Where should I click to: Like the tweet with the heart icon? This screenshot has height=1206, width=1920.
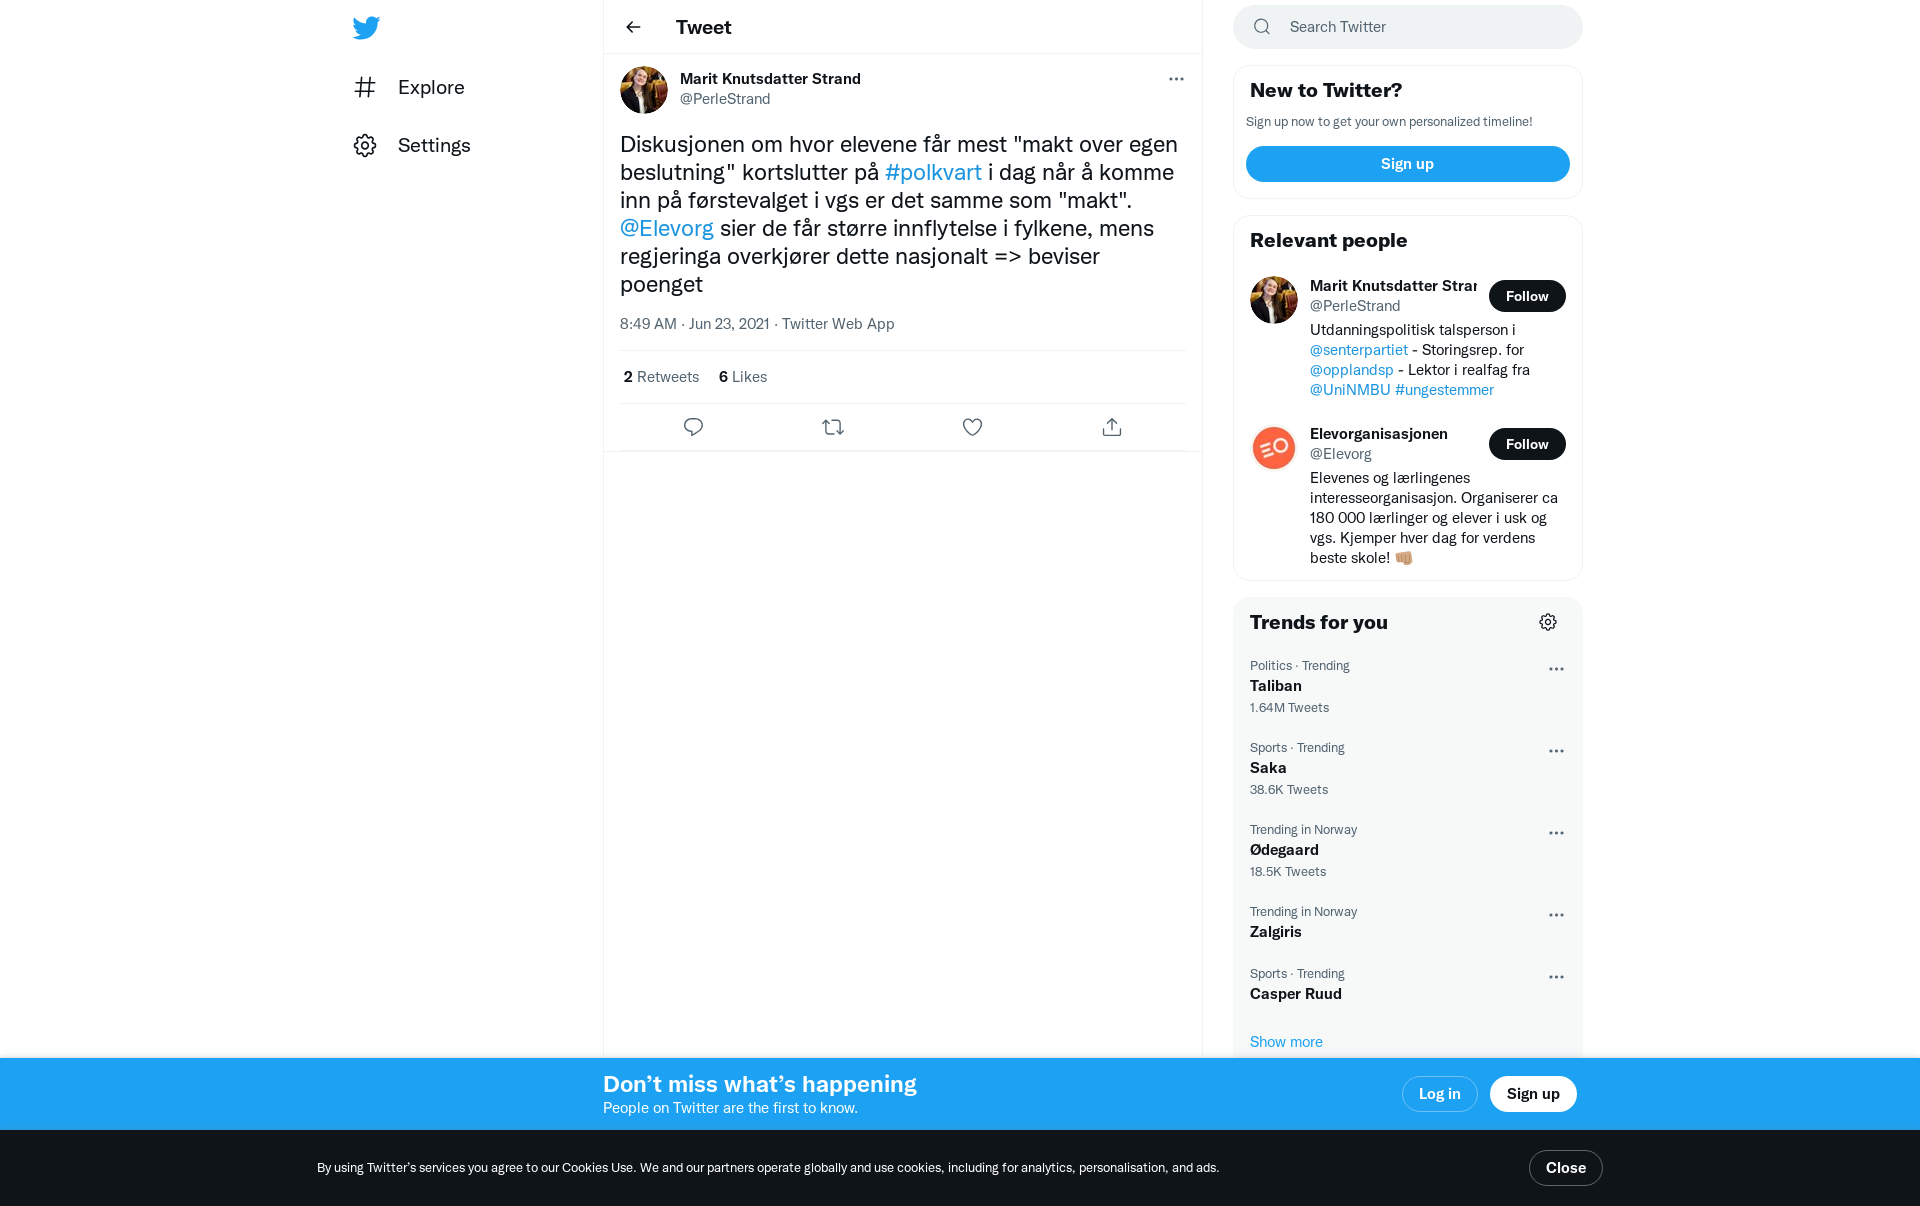pos(972,427)
